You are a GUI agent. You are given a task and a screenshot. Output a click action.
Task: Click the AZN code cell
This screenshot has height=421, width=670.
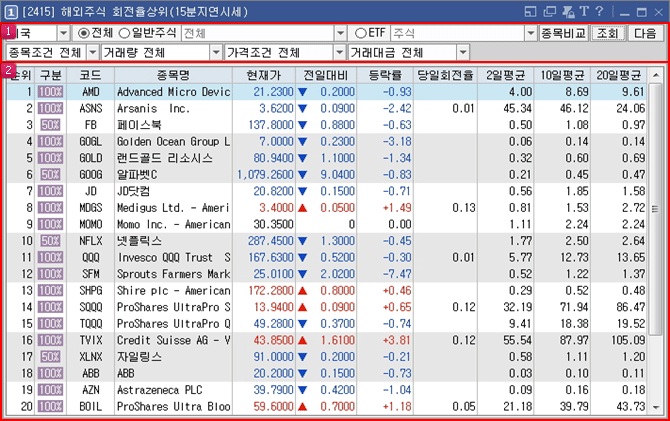tap(91, 390)
